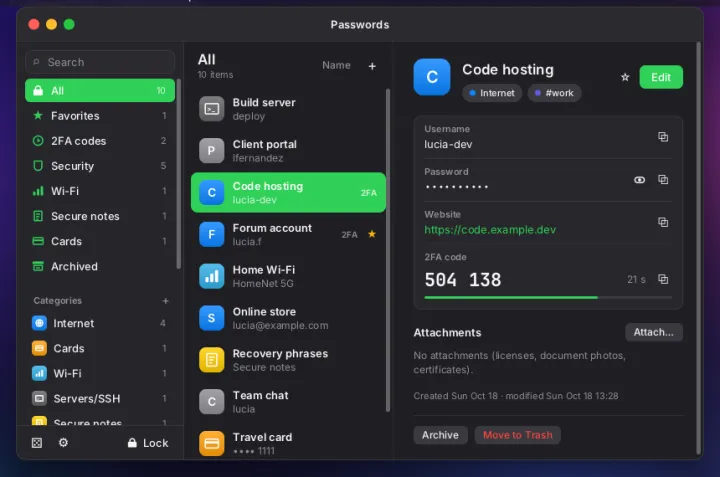
Task: Click the 21 s countdown timer
Action: (x=636, y=279)
